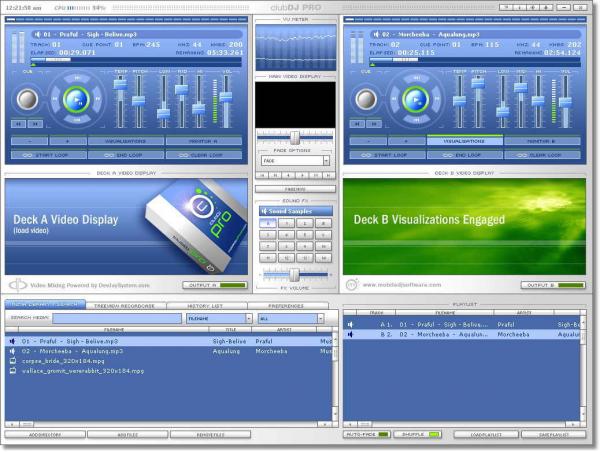Select file 02 - Morcheeba - Aqualung.mp3

168,351
